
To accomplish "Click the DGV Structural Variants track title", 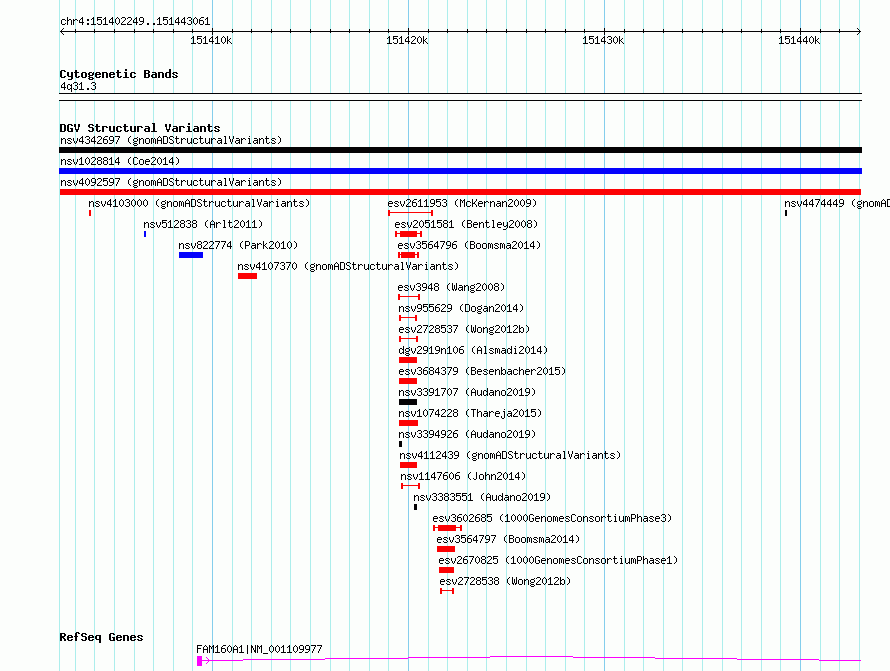I will point(140,128).
